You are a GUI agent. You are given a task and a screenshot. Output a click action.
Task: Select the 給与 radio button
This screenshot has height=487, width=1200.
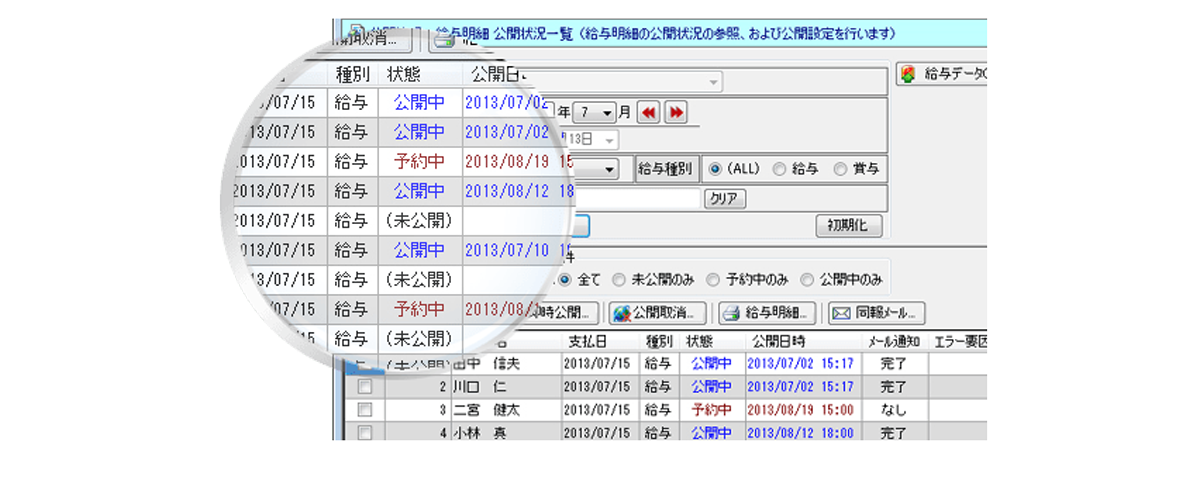tap(780, 169)
